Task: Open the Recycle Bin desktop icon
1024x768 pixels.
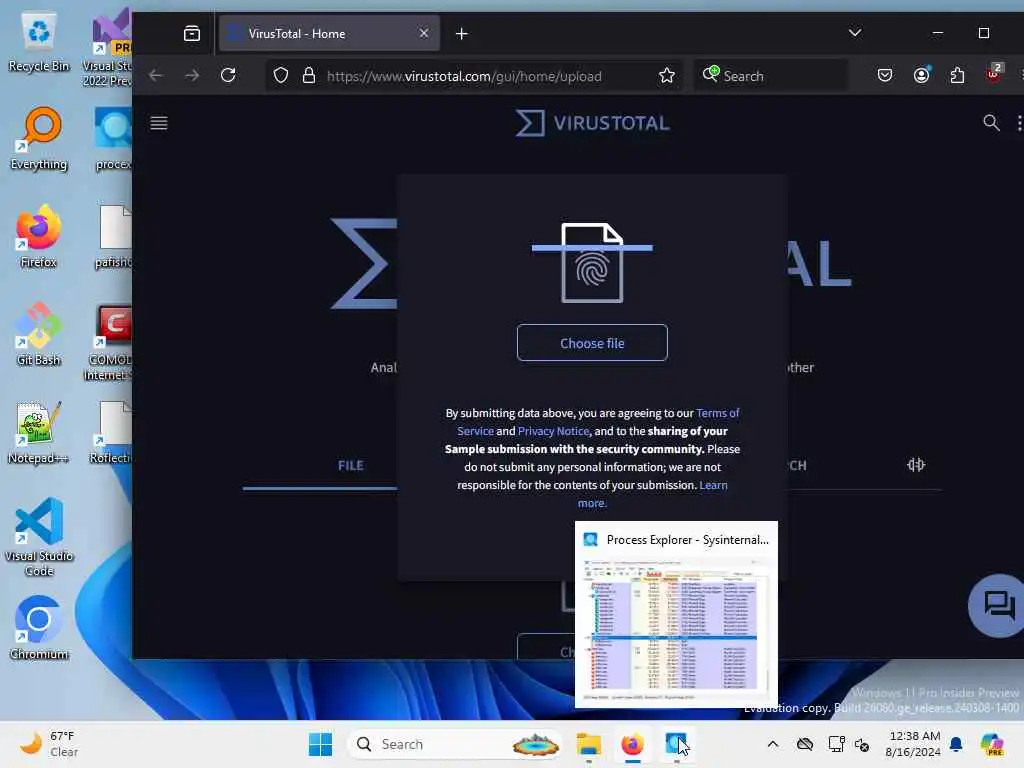Action: point(39,42)
